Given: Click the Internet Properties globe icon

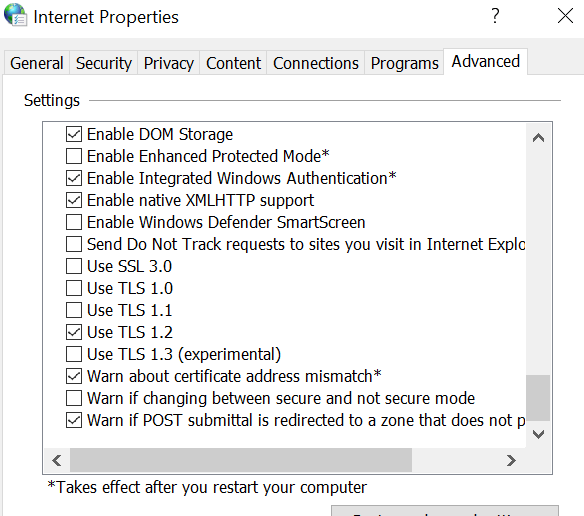Looking at the screenshot, I should click(x=15, y=15).
